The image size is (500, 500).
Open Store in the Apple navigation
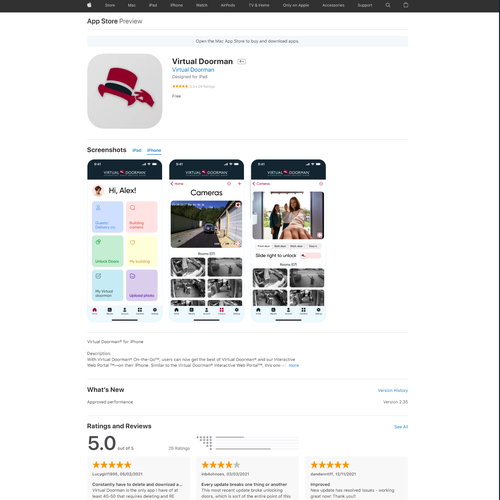110,5
